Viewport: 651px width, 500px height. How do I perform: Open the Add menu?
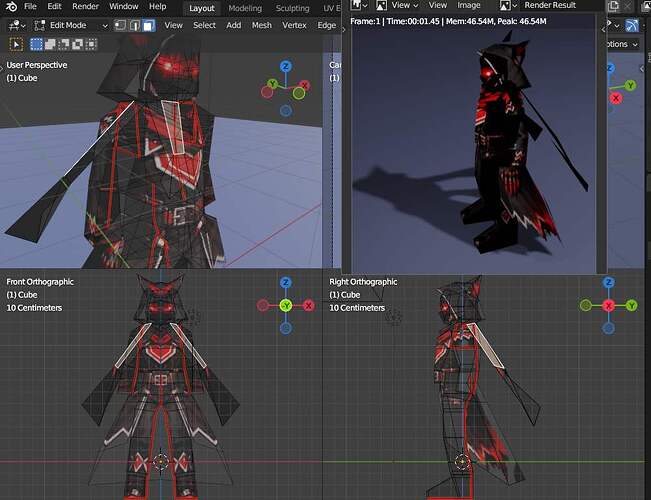coord(234,25)
